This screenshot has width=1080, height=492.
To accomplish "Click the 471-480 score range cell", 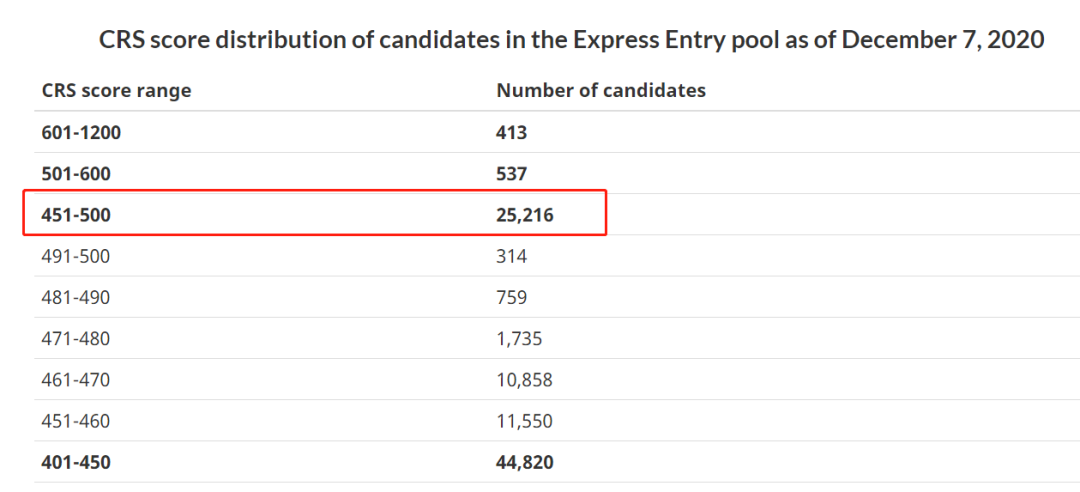I will [76, 339].
